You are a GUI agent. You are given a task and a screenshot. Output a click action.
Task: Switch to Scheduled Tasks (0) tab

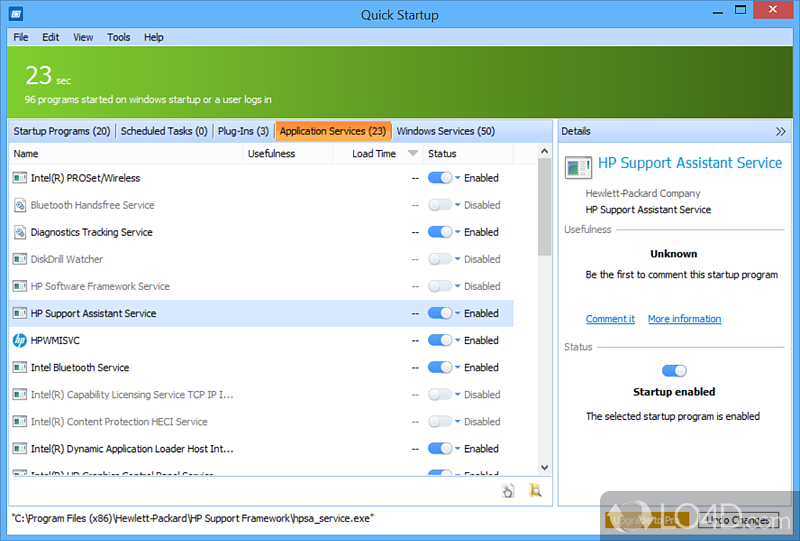(164, 131)
